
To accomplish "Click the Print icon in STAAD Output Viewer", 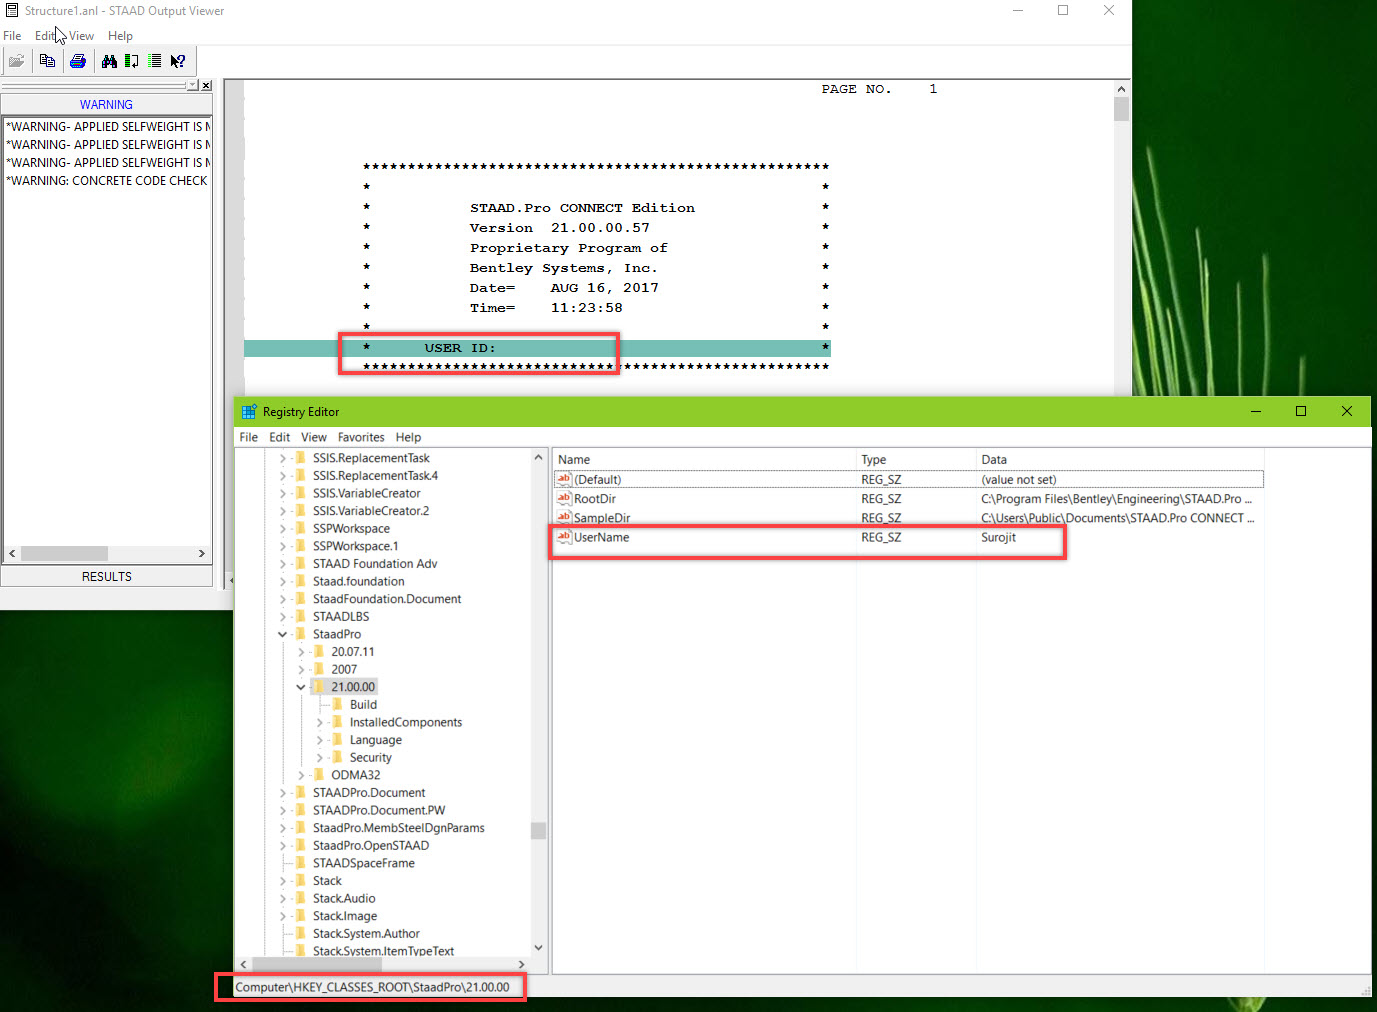I will pos(78,61).
